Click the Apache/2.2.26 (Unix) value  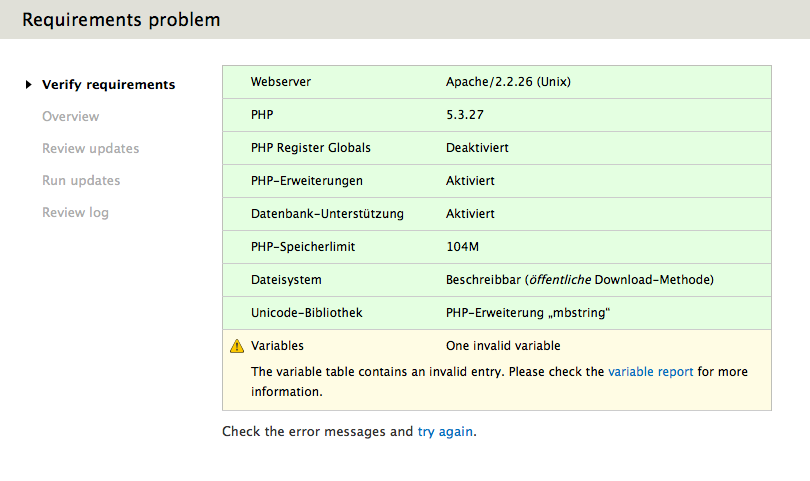pos(508,82)
